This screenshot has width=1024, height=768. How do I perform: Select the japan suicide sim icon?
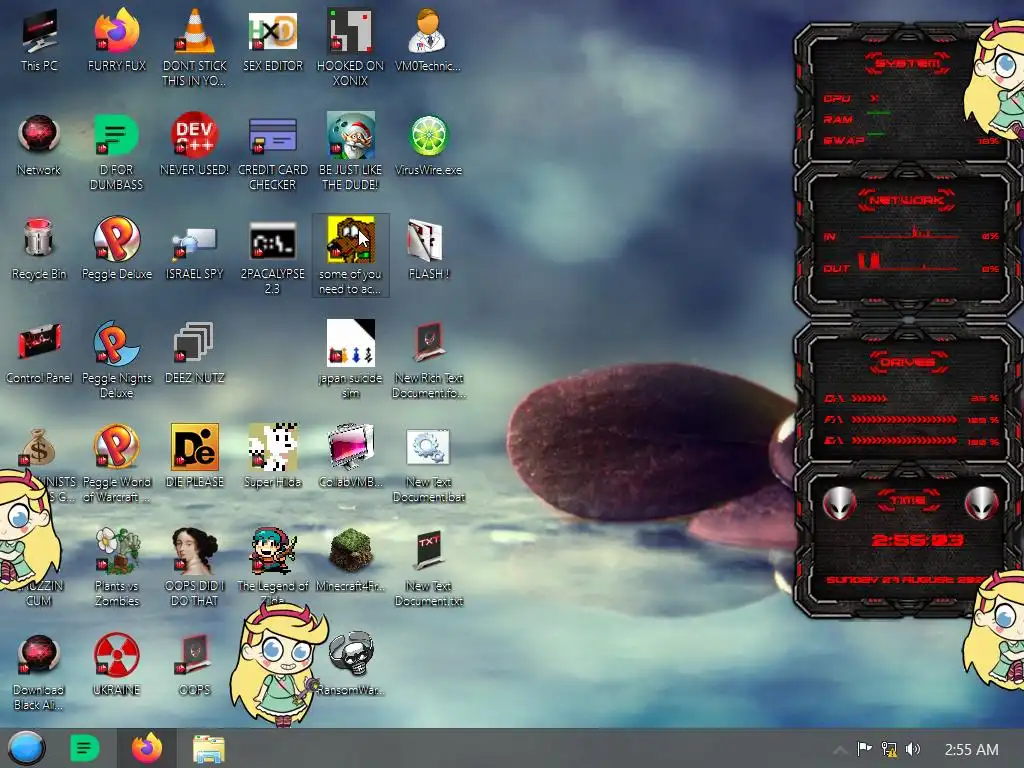click(x=351, y=359)
